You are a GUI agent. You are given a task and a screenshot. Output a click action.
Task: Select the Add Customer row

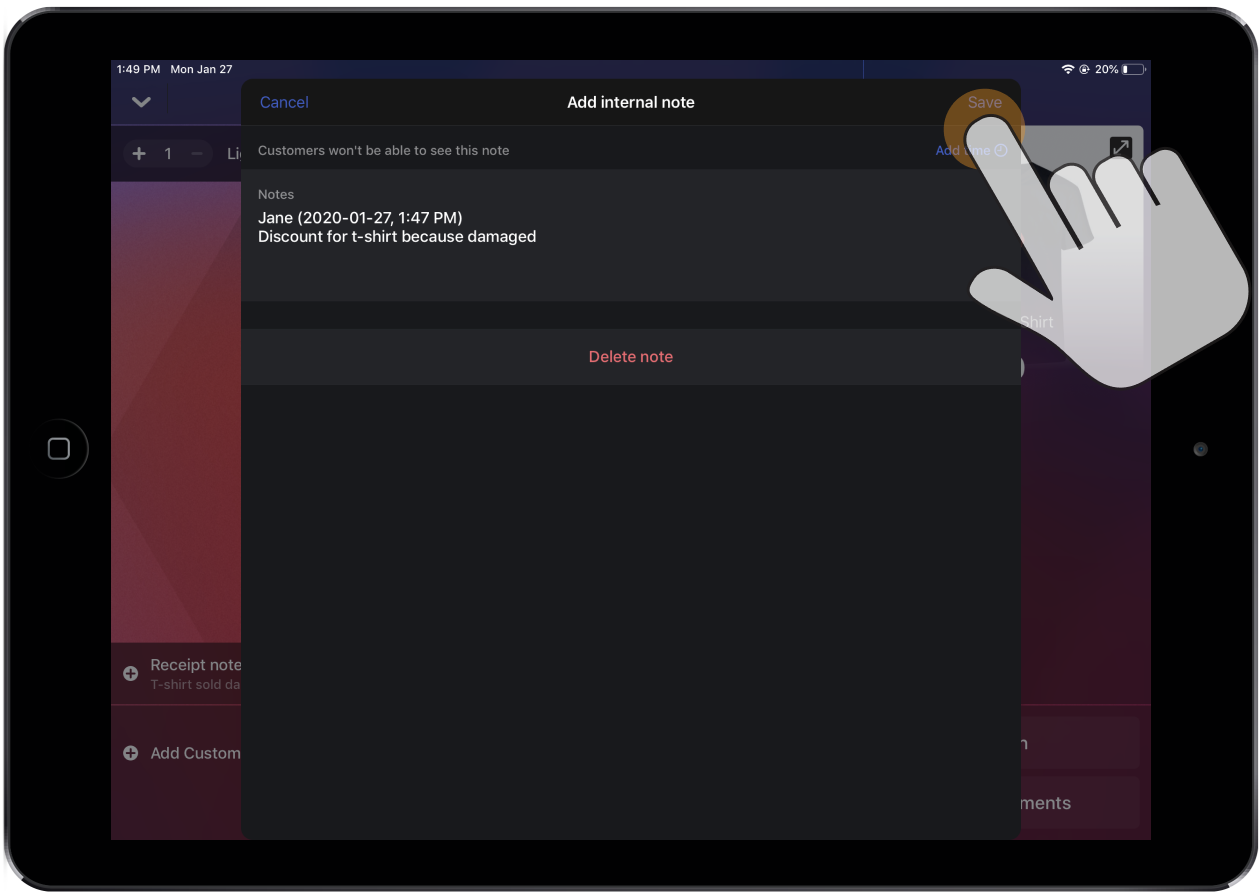(195, 753)
